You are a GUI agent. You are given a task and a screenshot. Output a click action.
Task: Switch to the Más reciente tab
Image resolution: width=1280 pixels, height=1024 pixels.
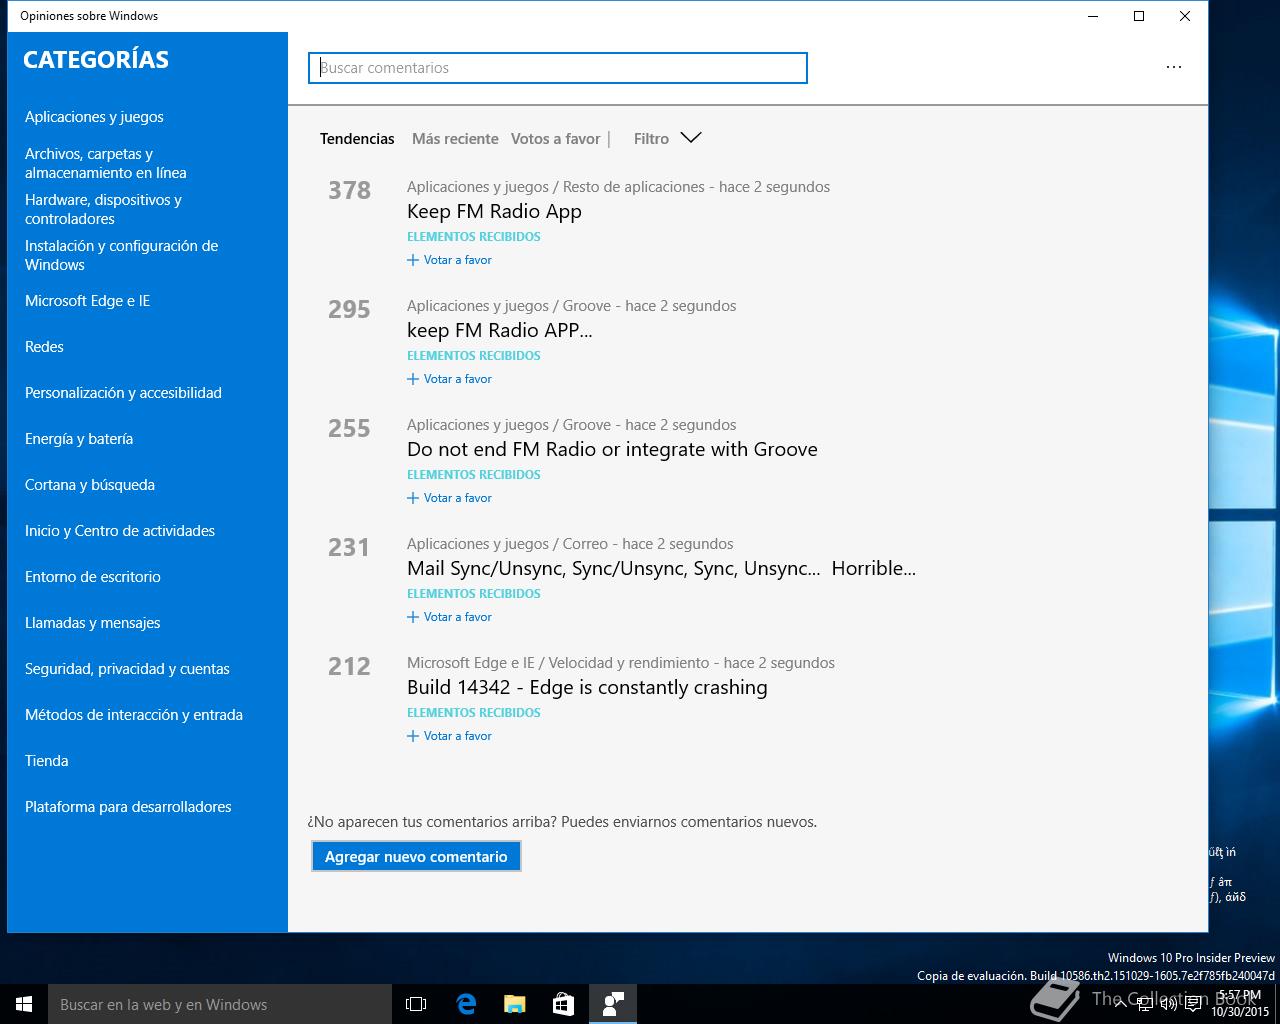pos(455,139)
